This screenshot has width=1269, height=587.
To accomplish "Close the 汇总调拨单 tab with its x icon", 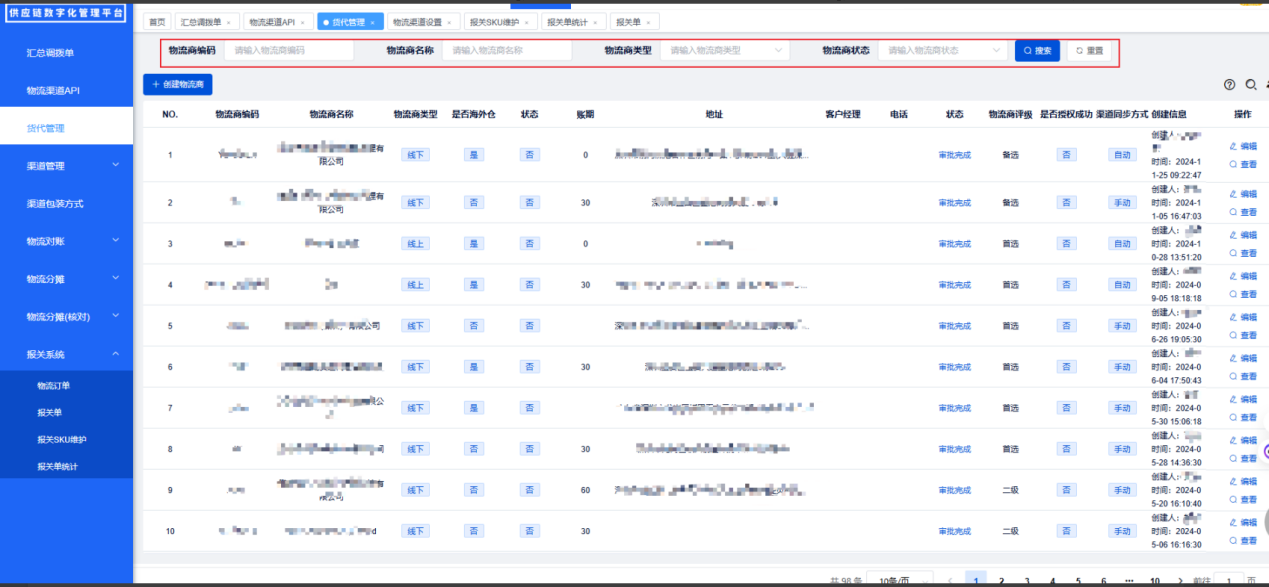I will point(228,22).
